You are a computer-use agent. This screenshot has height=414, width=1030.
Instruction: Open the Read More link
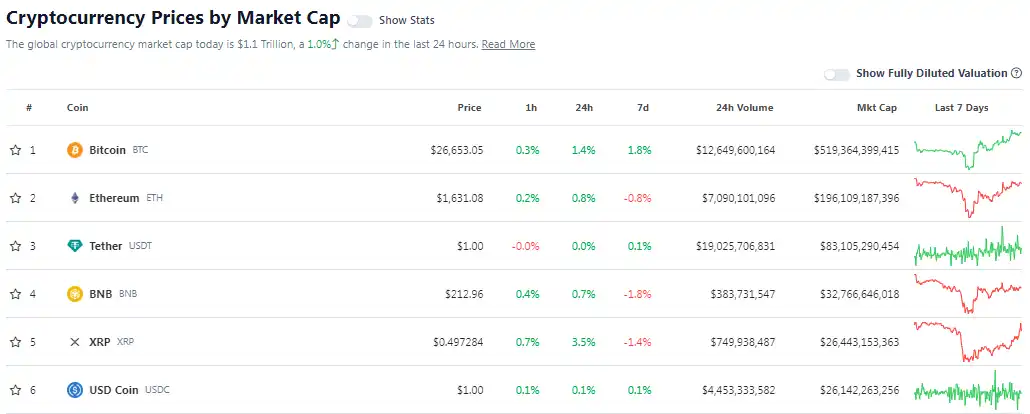(508, 45)
